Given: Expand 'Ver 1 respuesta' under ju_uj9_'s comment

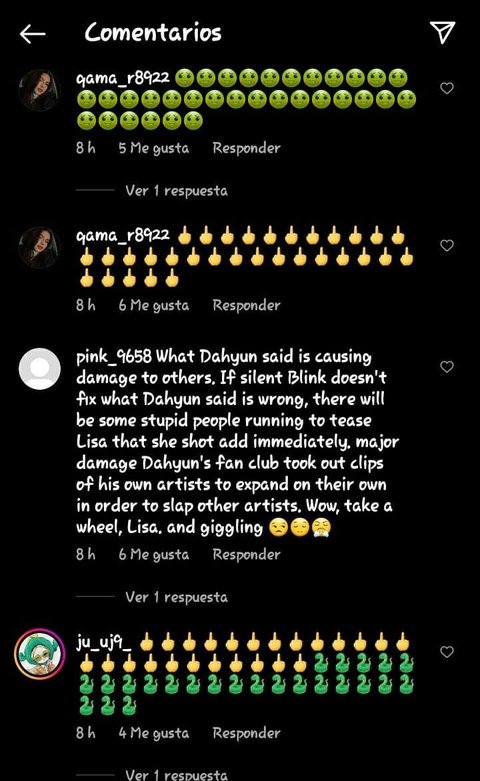Looking at the screenshot, I should click(x=176, y=774).
